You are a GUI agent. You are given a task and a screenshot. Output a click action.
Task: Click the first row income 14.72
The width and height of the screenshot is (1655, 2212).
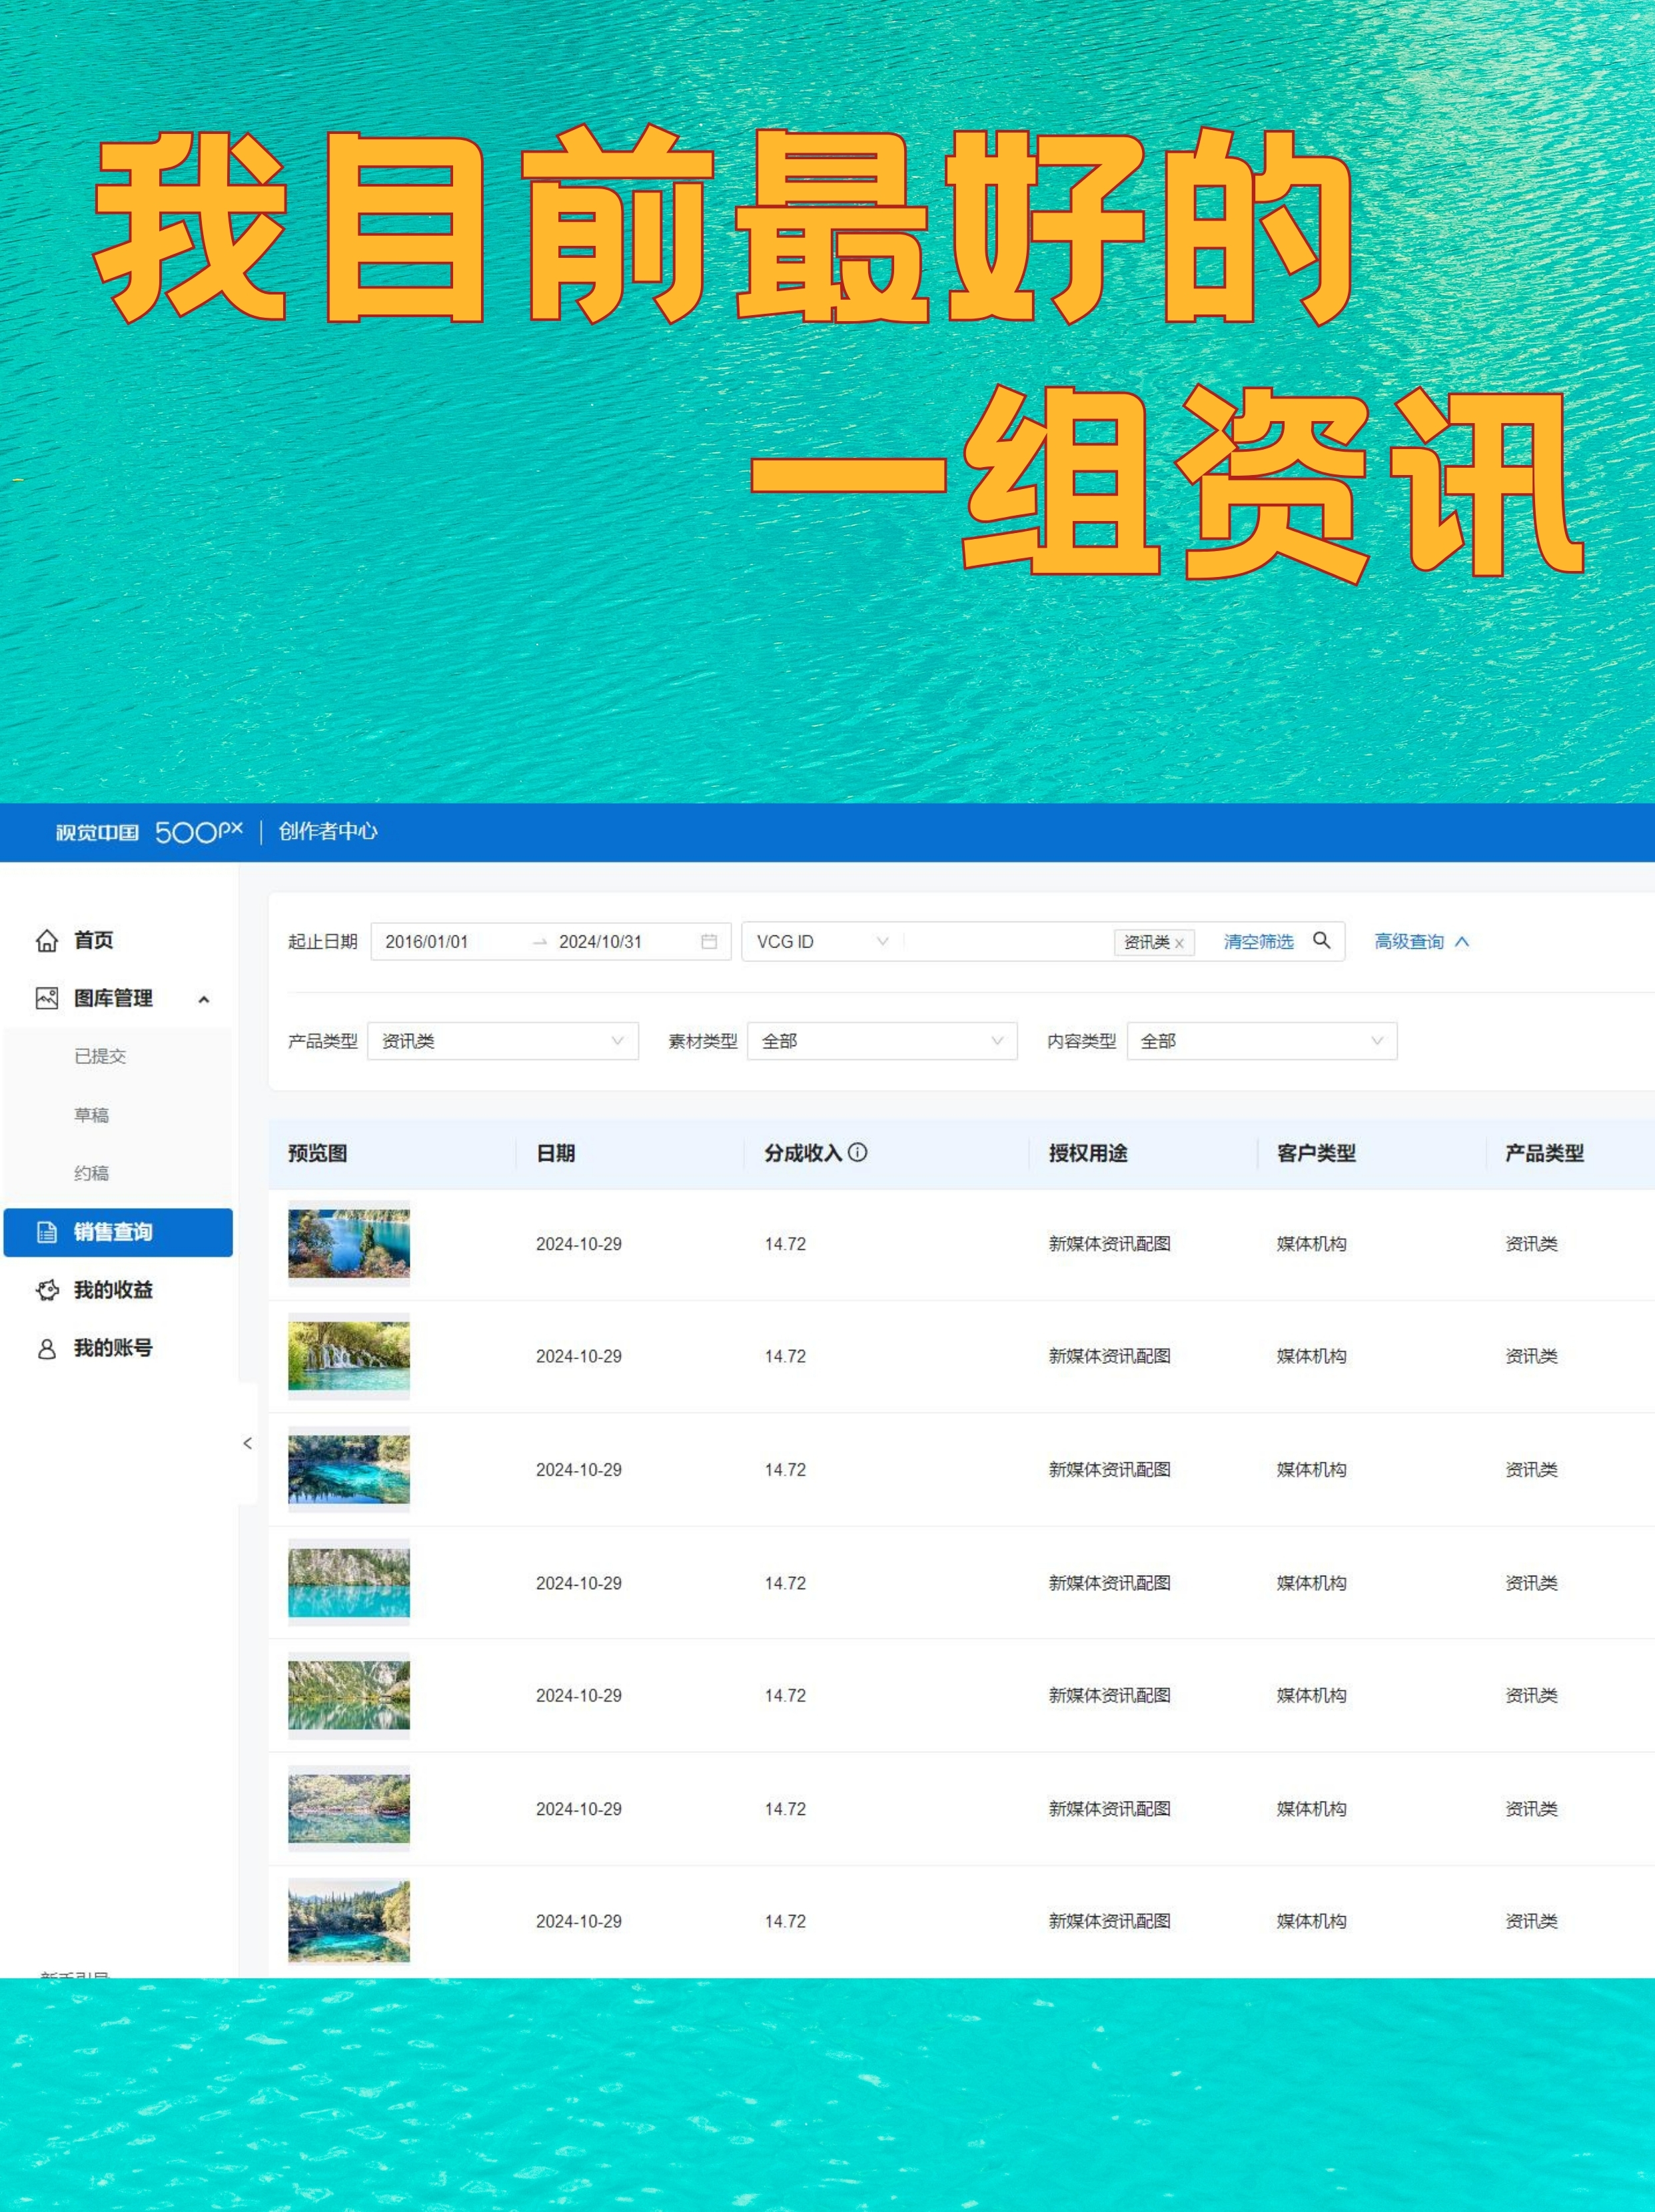coord(785,1244)
